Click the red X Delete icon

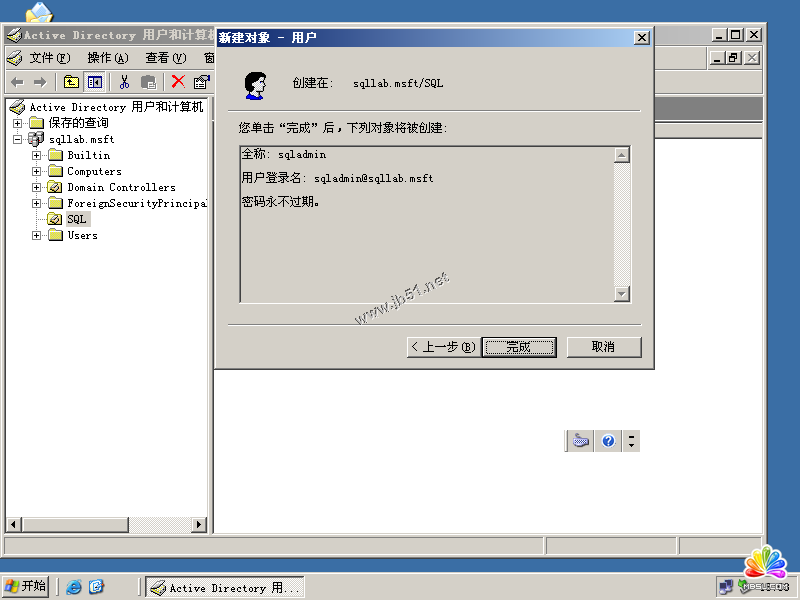(x=178, y=82)
